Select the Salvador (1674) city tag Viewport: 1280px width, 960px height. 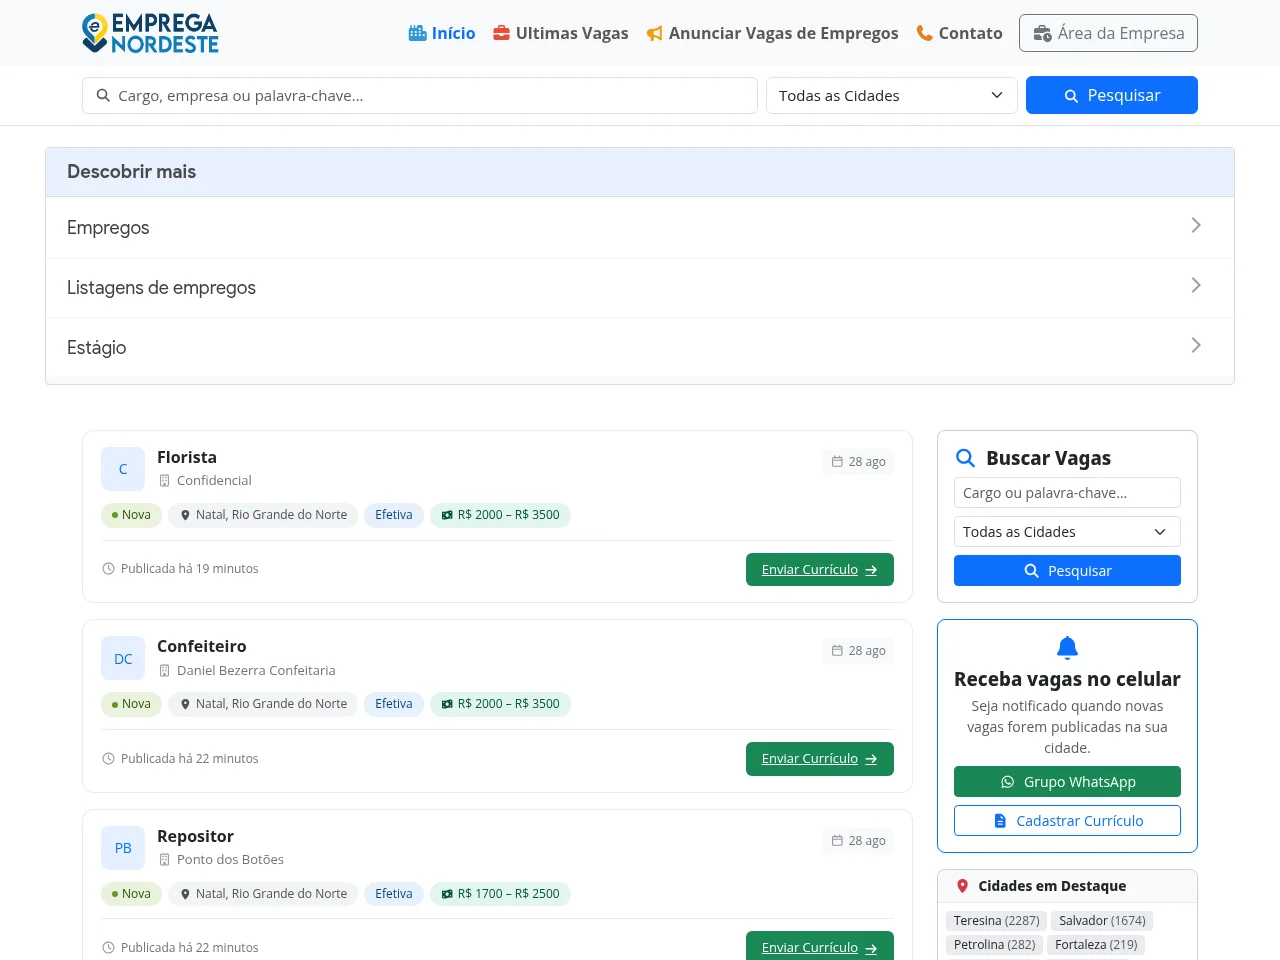point(1102,921)
